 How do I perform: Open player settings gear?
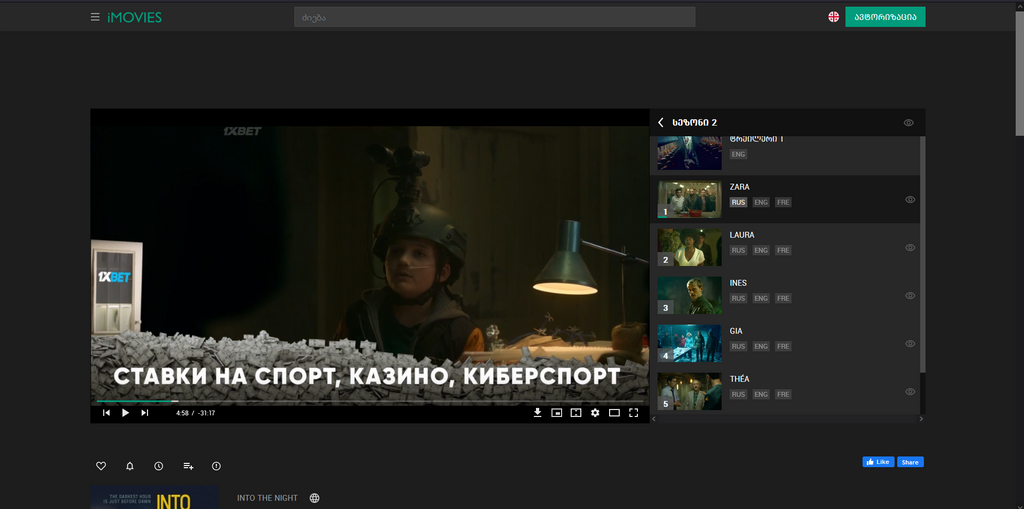[595, 412]
